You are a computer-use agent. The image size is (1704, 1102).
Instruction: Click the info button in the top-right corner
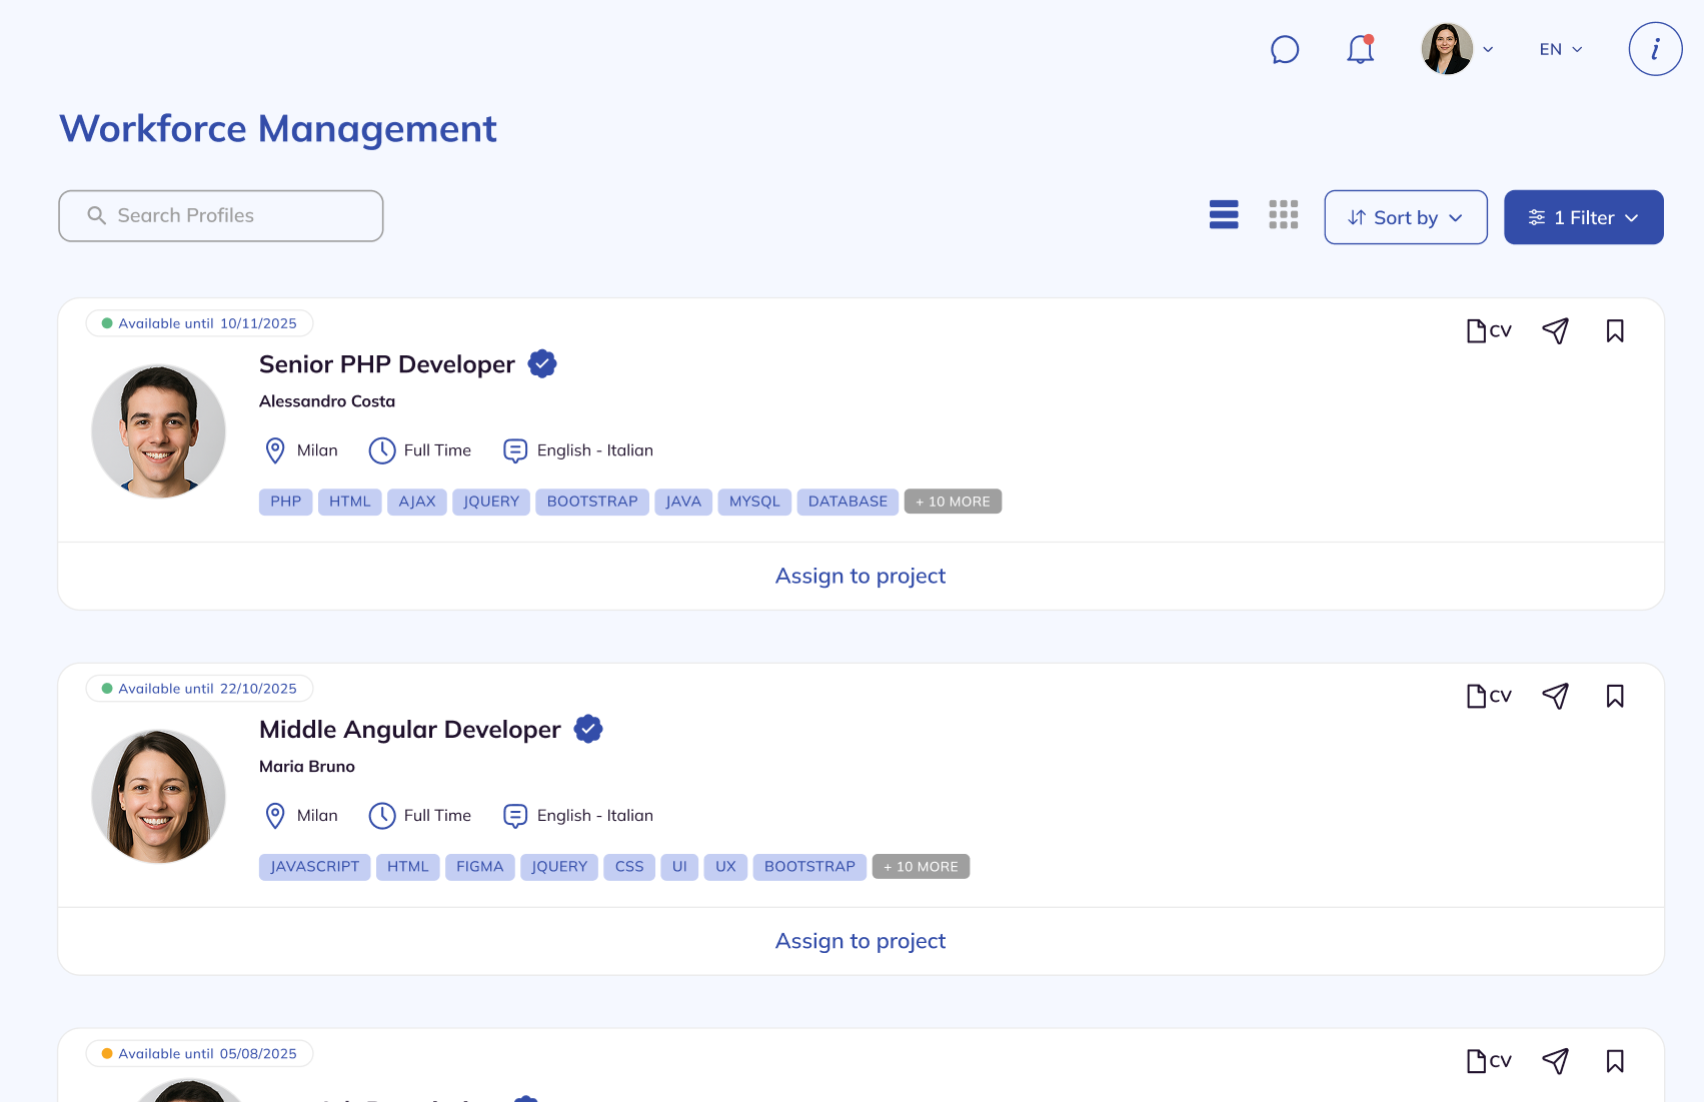1655,48
